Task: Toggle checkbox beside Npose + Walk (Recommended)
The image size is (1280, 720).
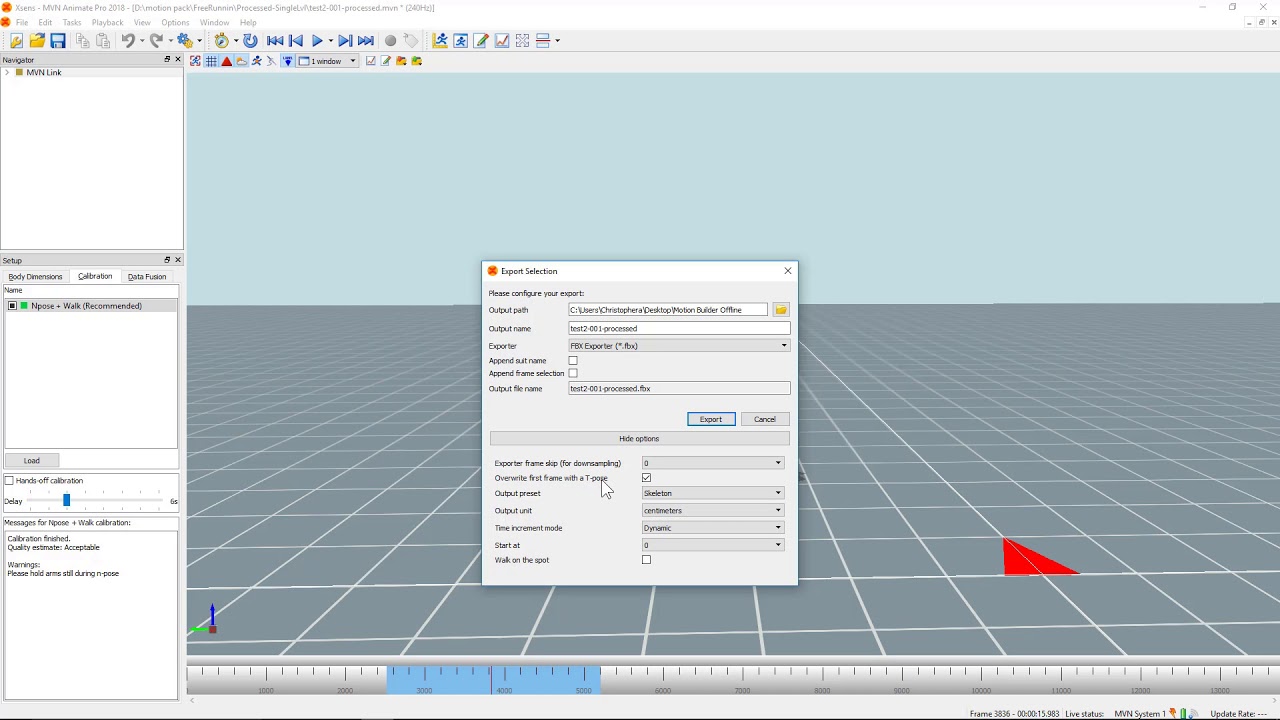Action: [12, 306]
